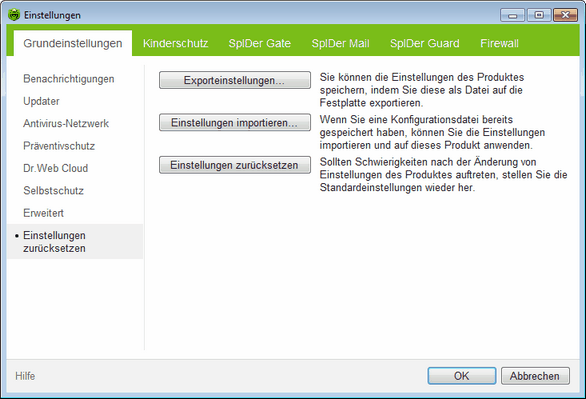This screenshot has height=399, width=586.
Task: Click the text starting 'Wenn Sie eine Konfigurationsdatei'
Action: click(x=432, y=132)
